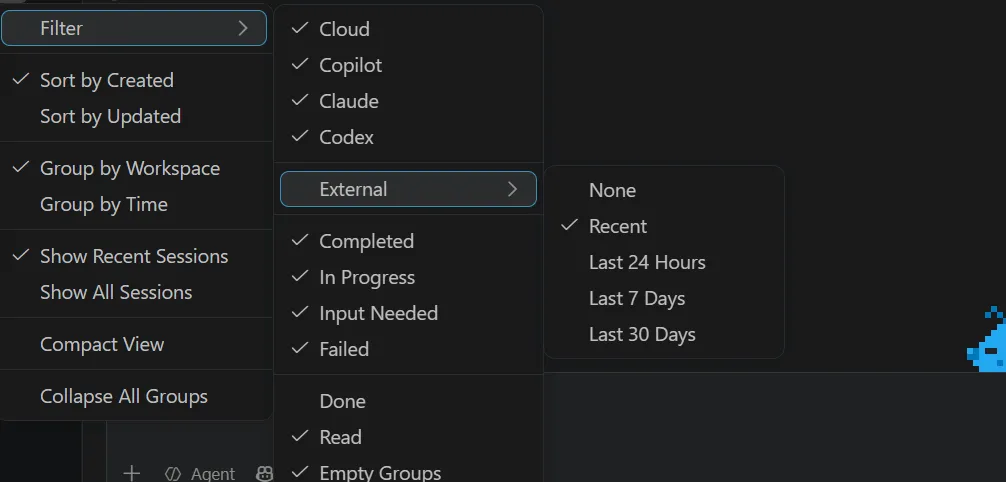Enable the Done status filter
Image resolution: width=1006 pixels, height=482 pixels.
pyautogui.click(x=408, y=401)
